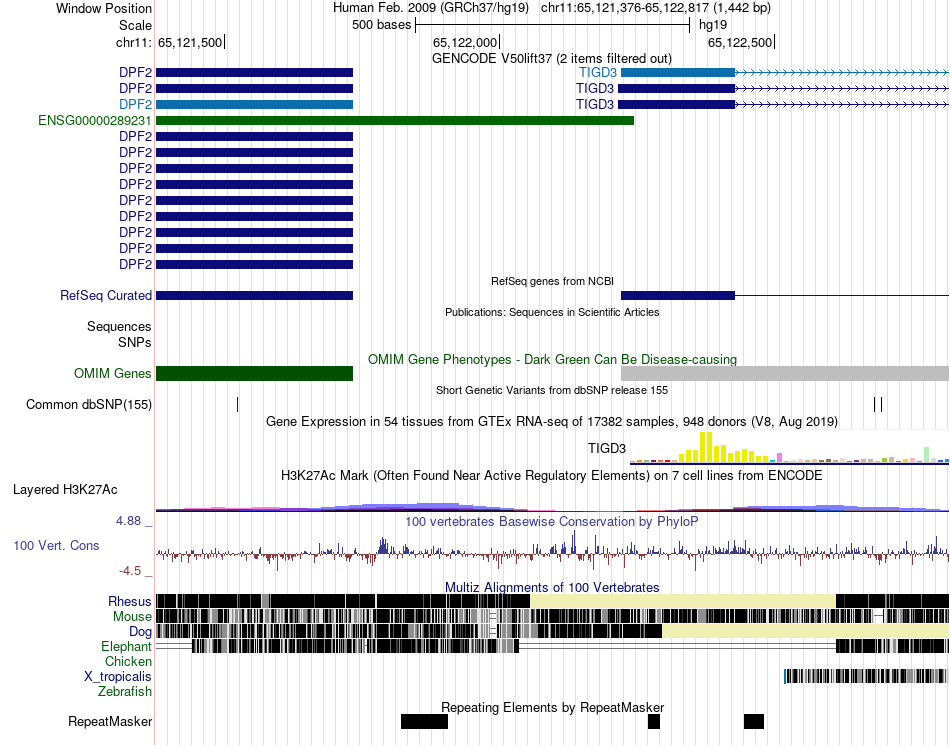Click the X_tropicalis alignment label
The image size is (950, 745).
point(118,677)
